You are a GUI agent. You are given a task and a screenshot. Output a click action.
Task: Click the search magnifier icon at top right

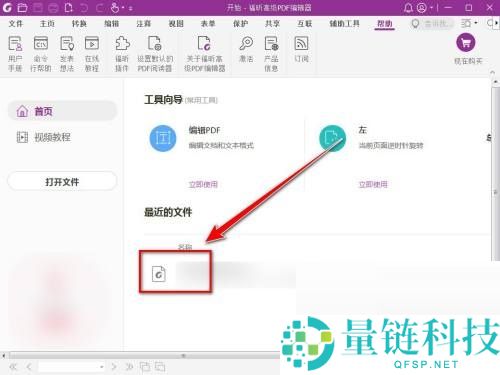pos(491,23)
